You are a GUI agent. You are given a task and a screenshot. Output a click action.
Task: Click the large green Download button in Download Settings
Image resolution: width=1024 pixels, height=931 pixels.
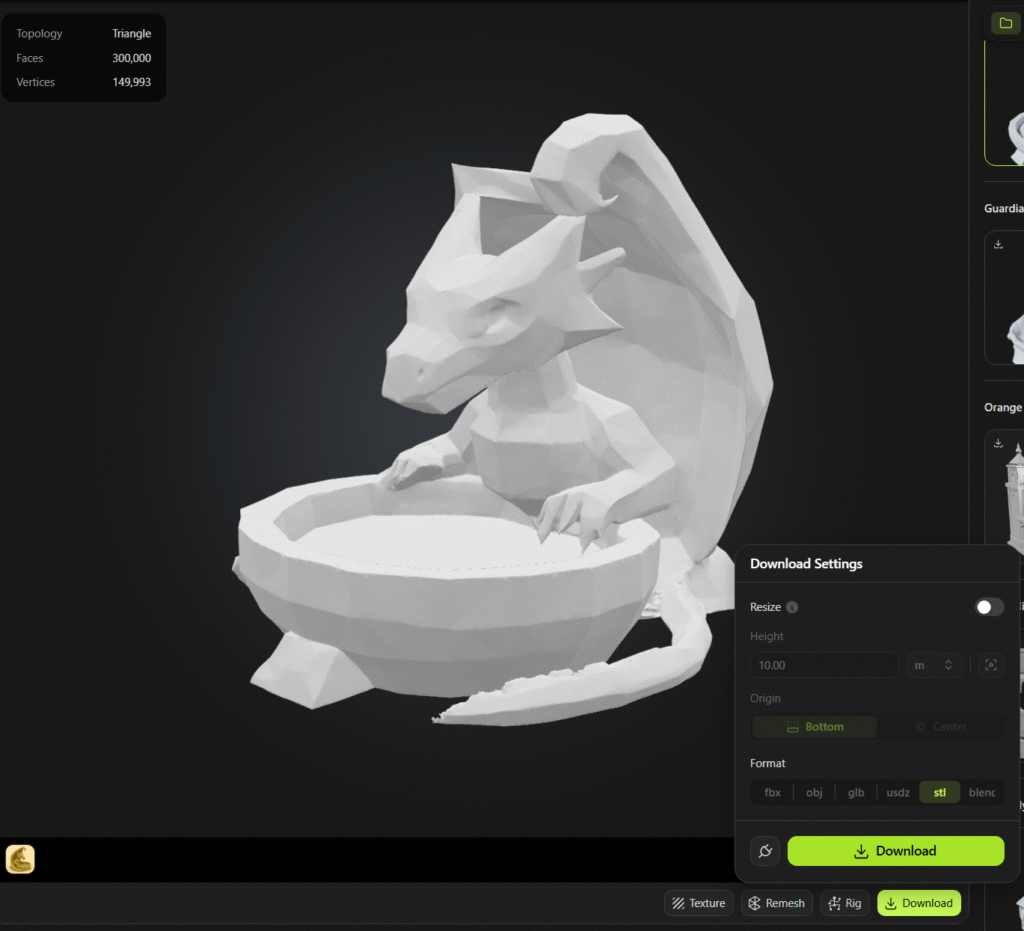coord(895,851)
